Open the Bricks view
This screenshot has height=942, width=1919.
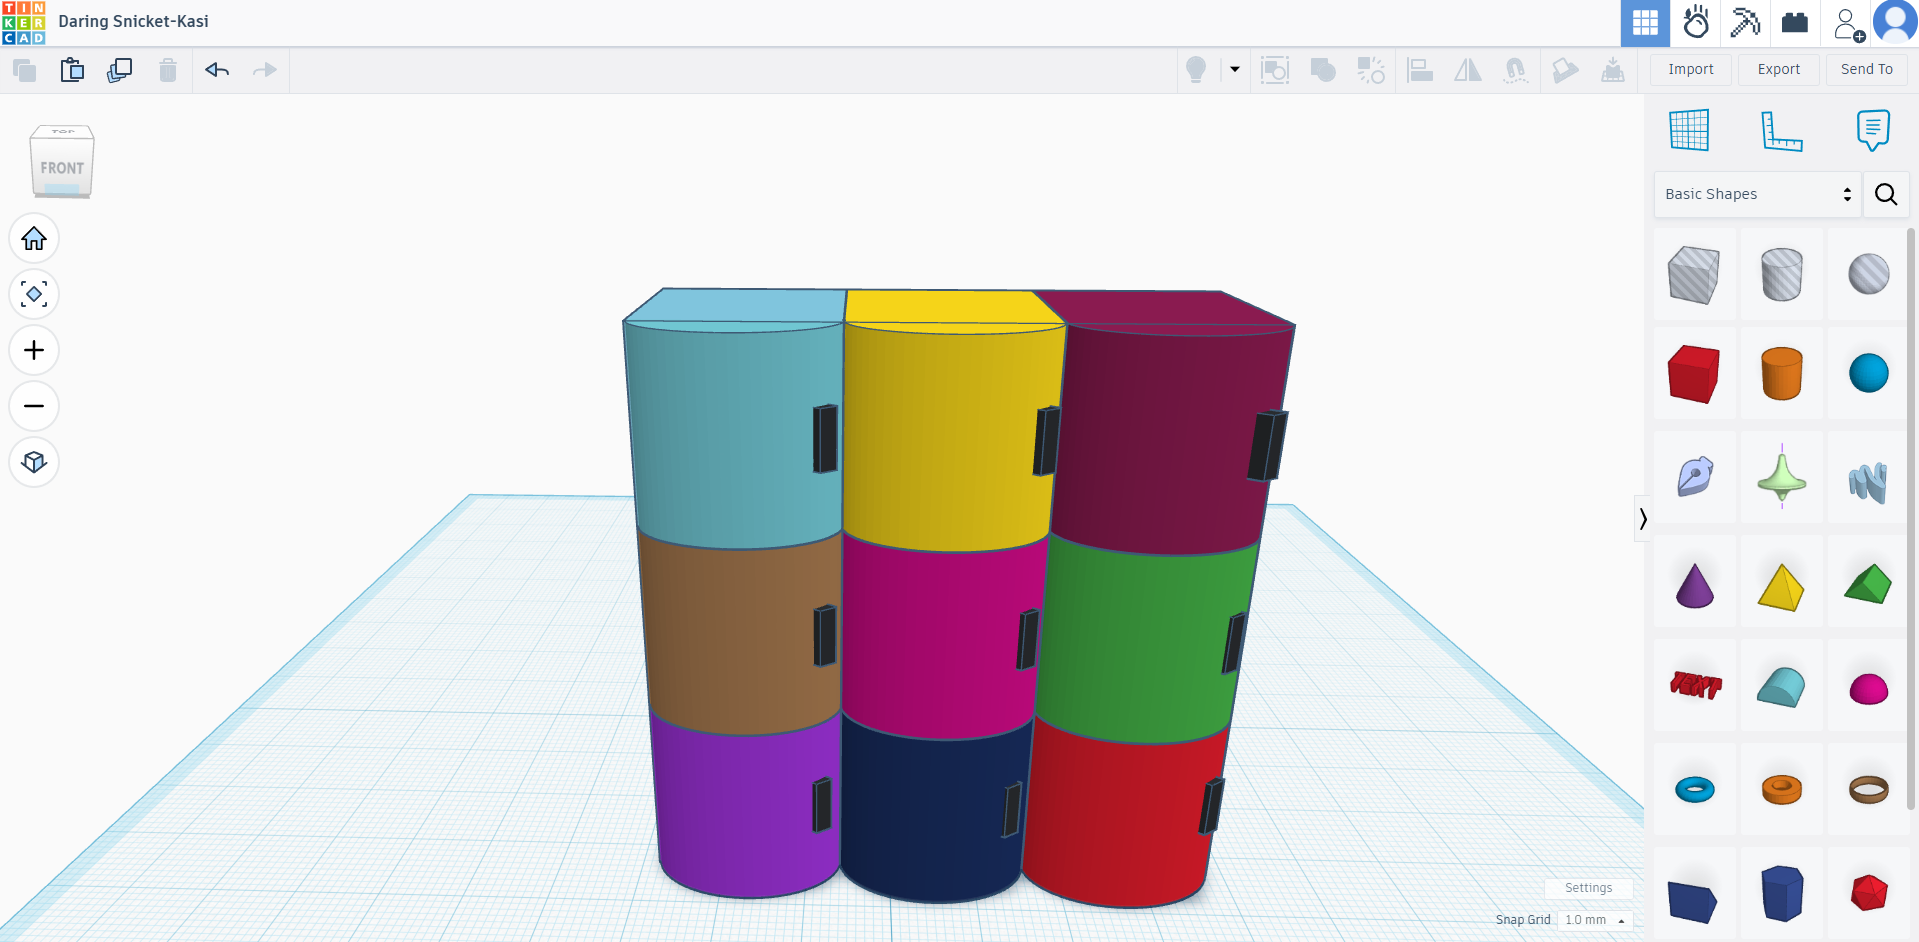(x=1796, y=23)
